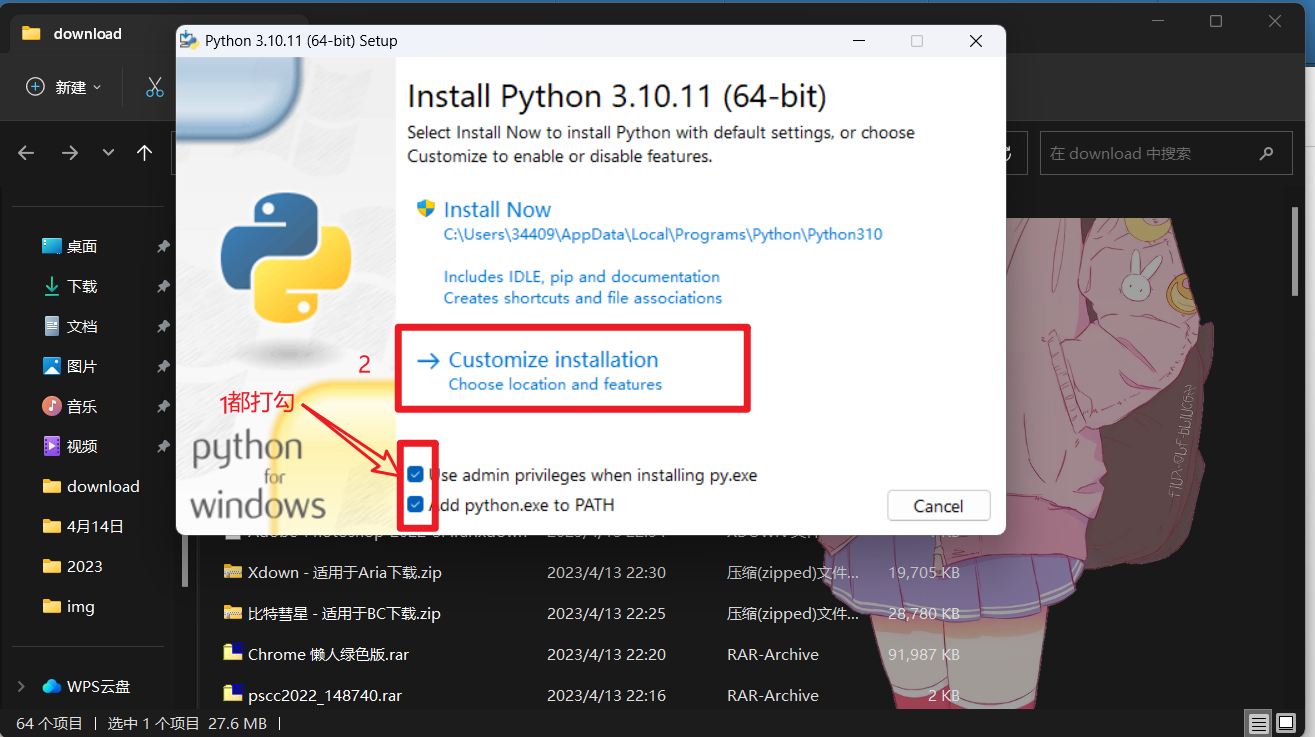Image resolution: width=1315 pixels, height=737 pixels.
Task: Click Customize installation option
Action: [x=553, y=369]
